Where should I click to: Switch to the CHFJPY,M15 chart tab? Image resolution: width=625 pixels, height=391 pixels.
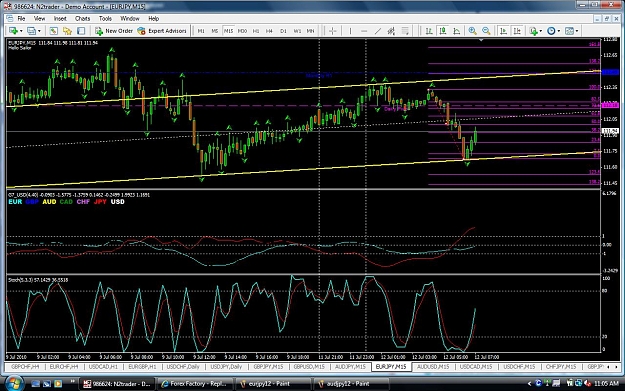pos(561,367)
